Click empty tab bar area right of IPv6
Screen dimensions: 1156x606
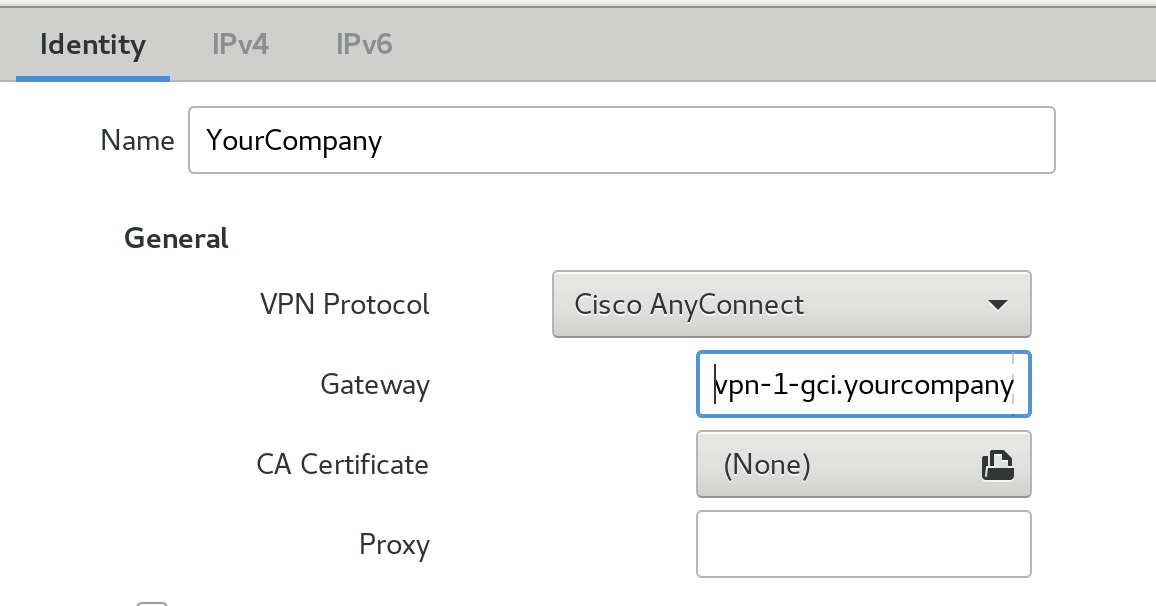[774, 44]
